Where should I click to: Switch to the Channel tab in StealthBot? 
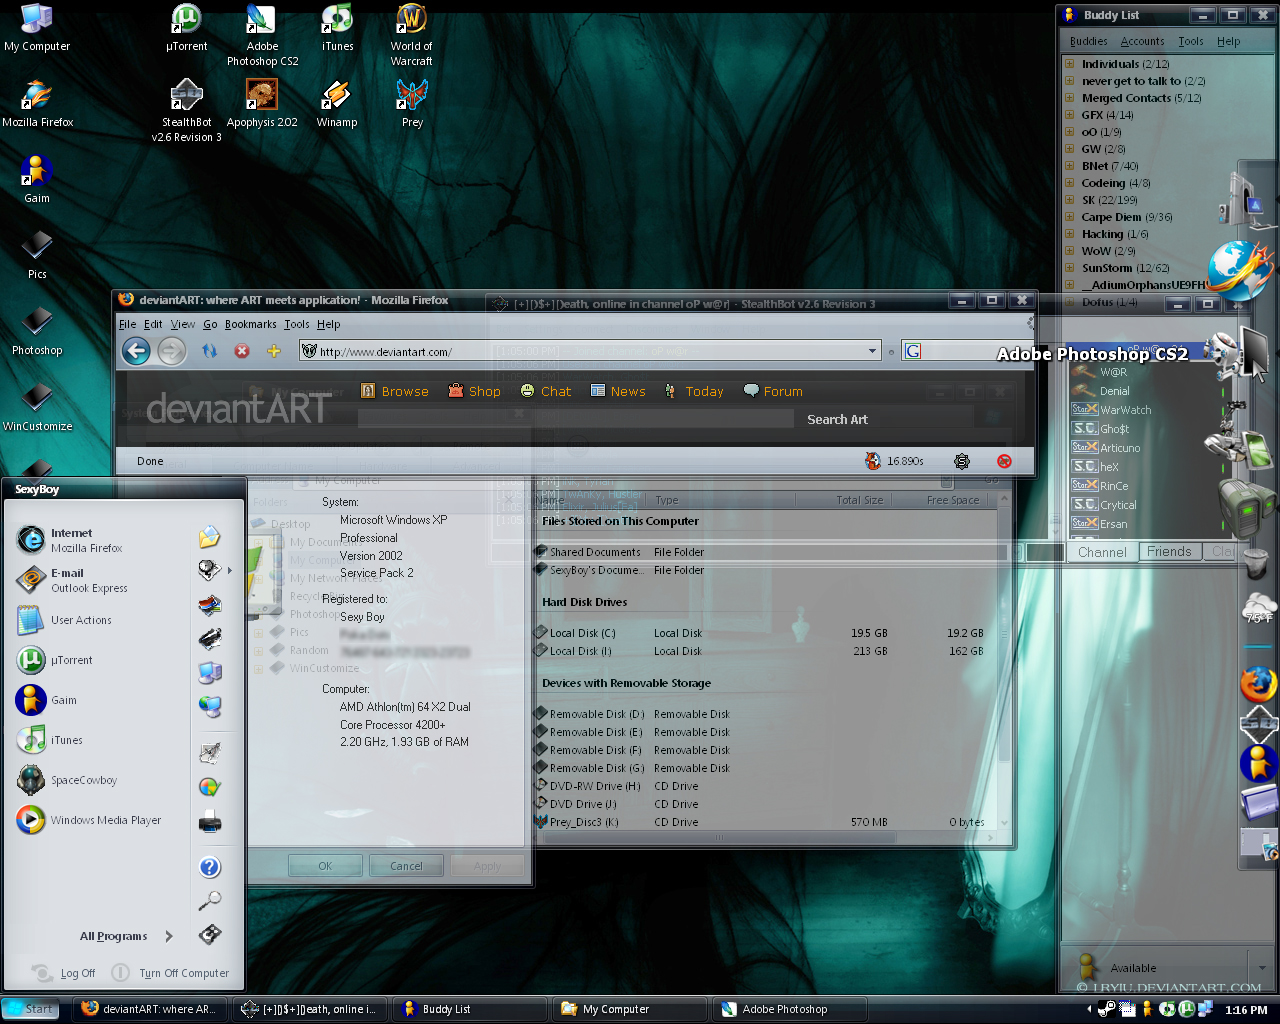click(1102, 552)
